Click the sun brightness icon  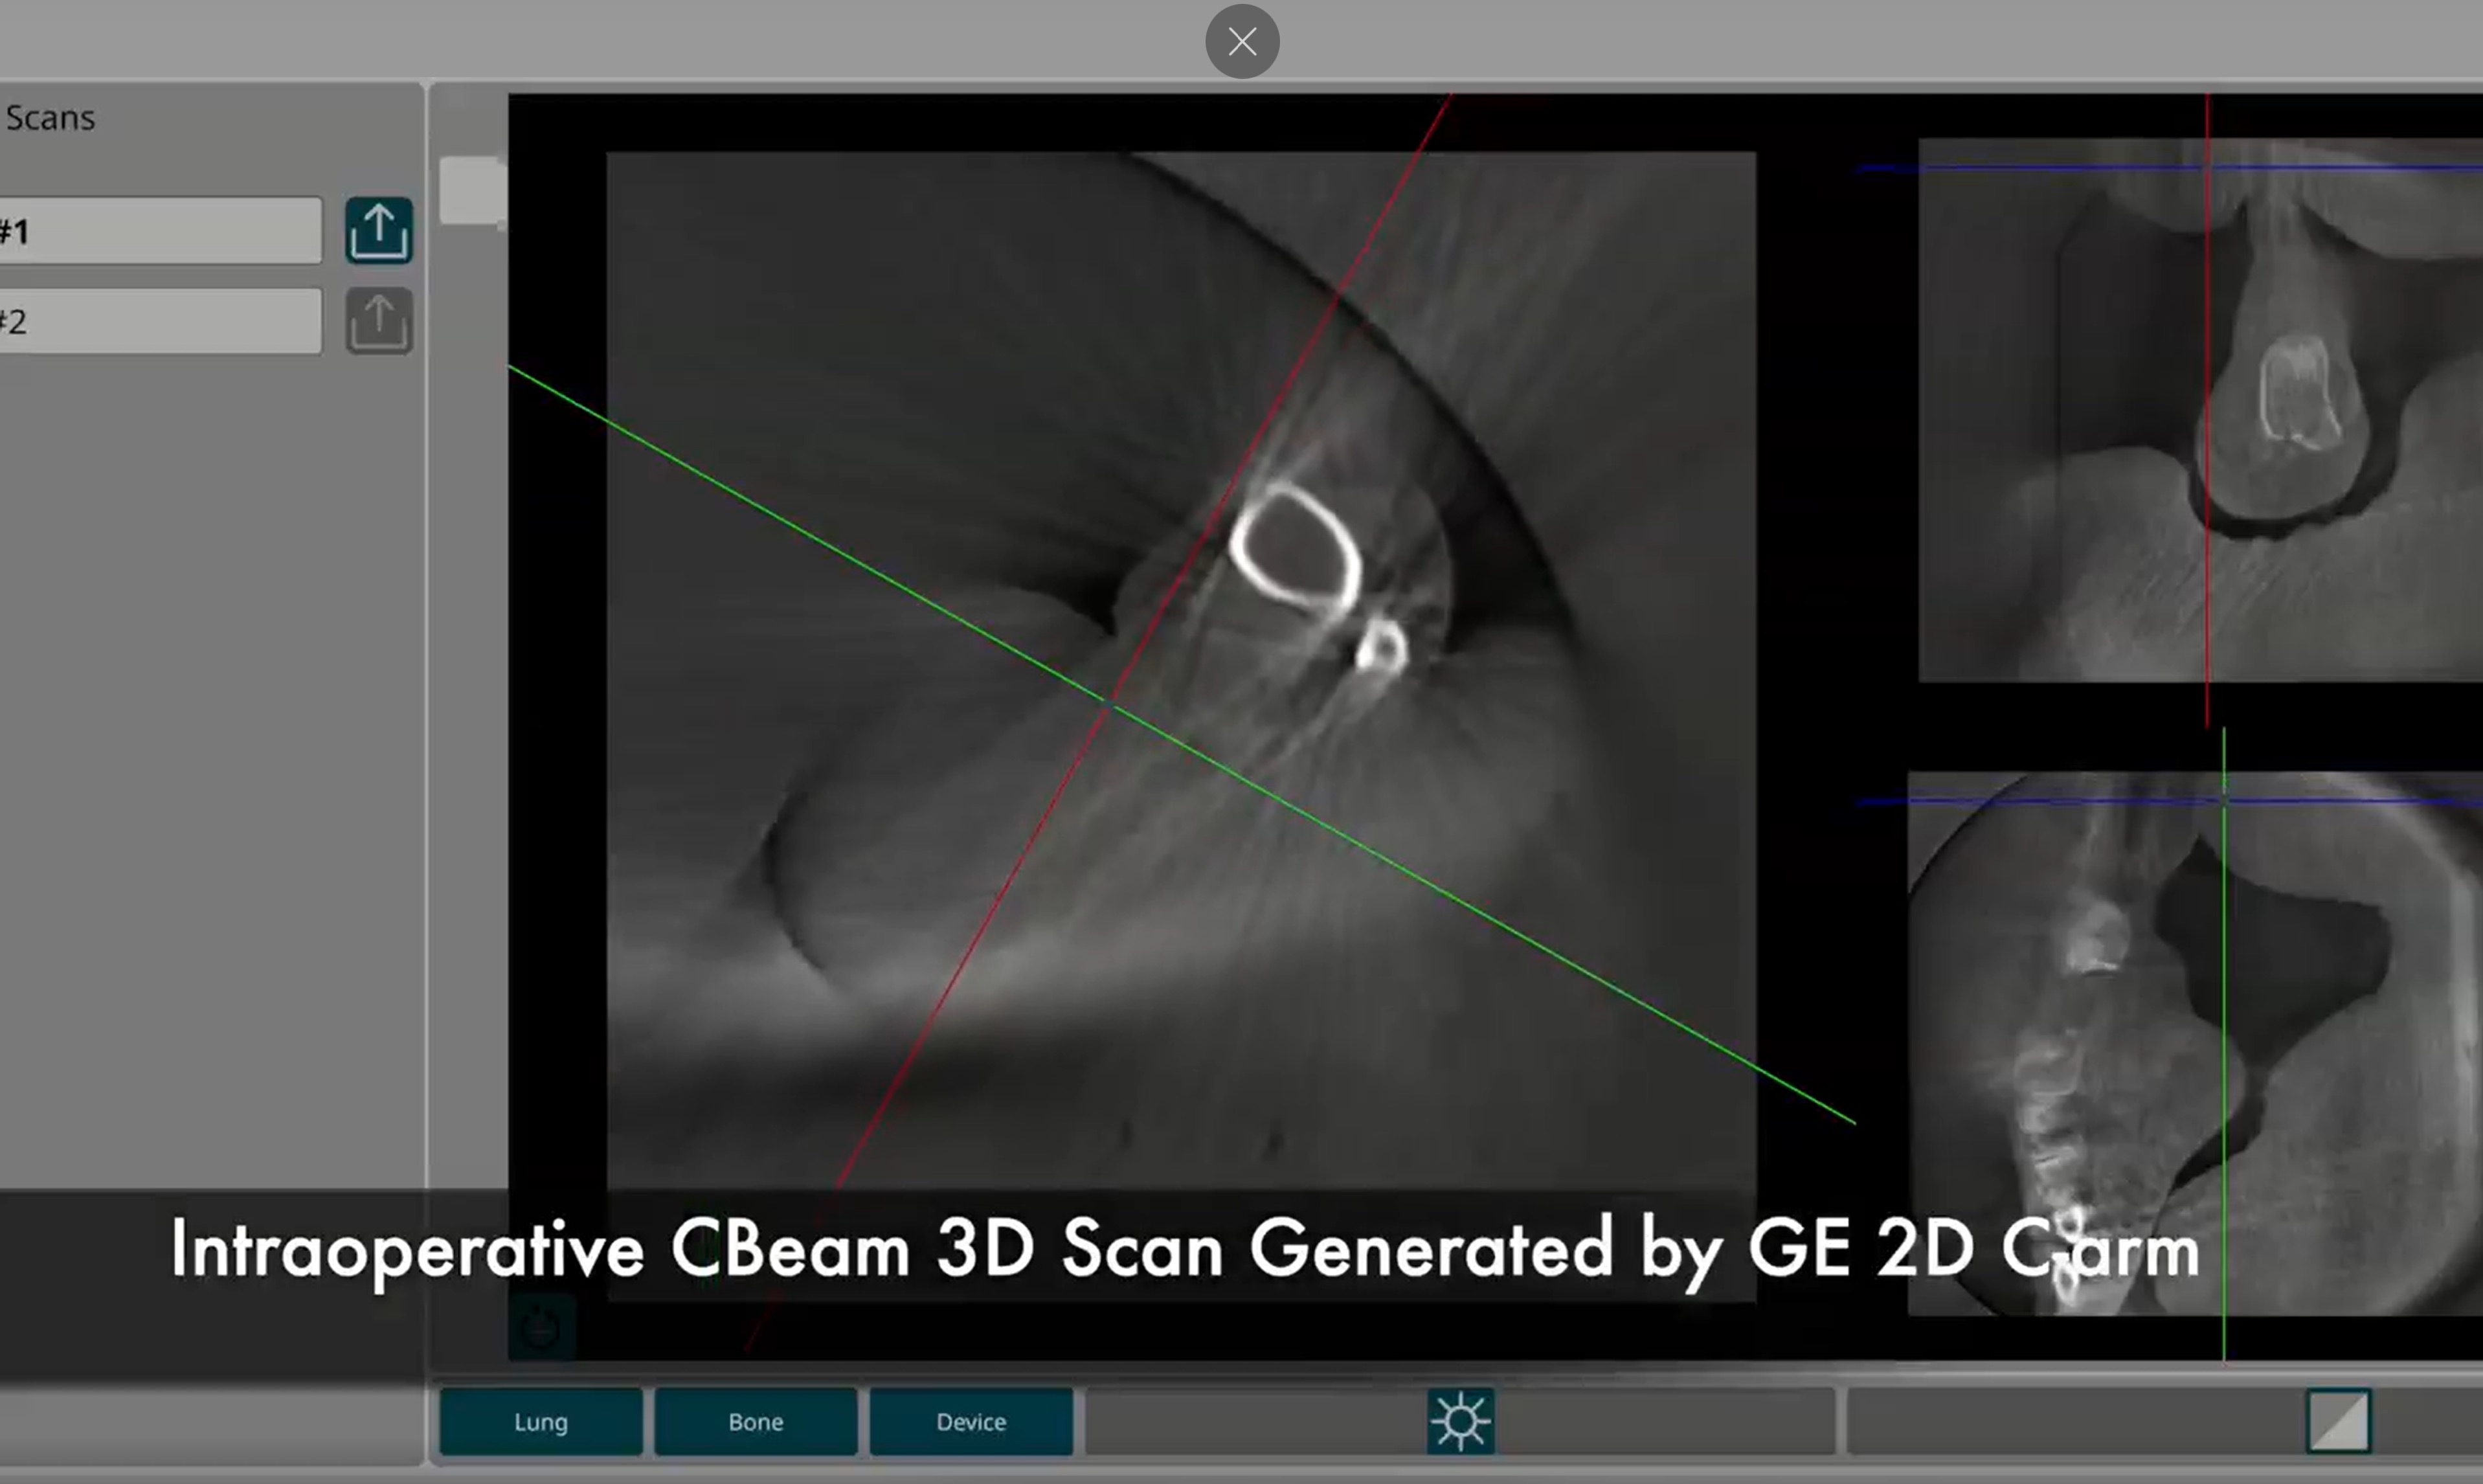click(1461, 1421)
